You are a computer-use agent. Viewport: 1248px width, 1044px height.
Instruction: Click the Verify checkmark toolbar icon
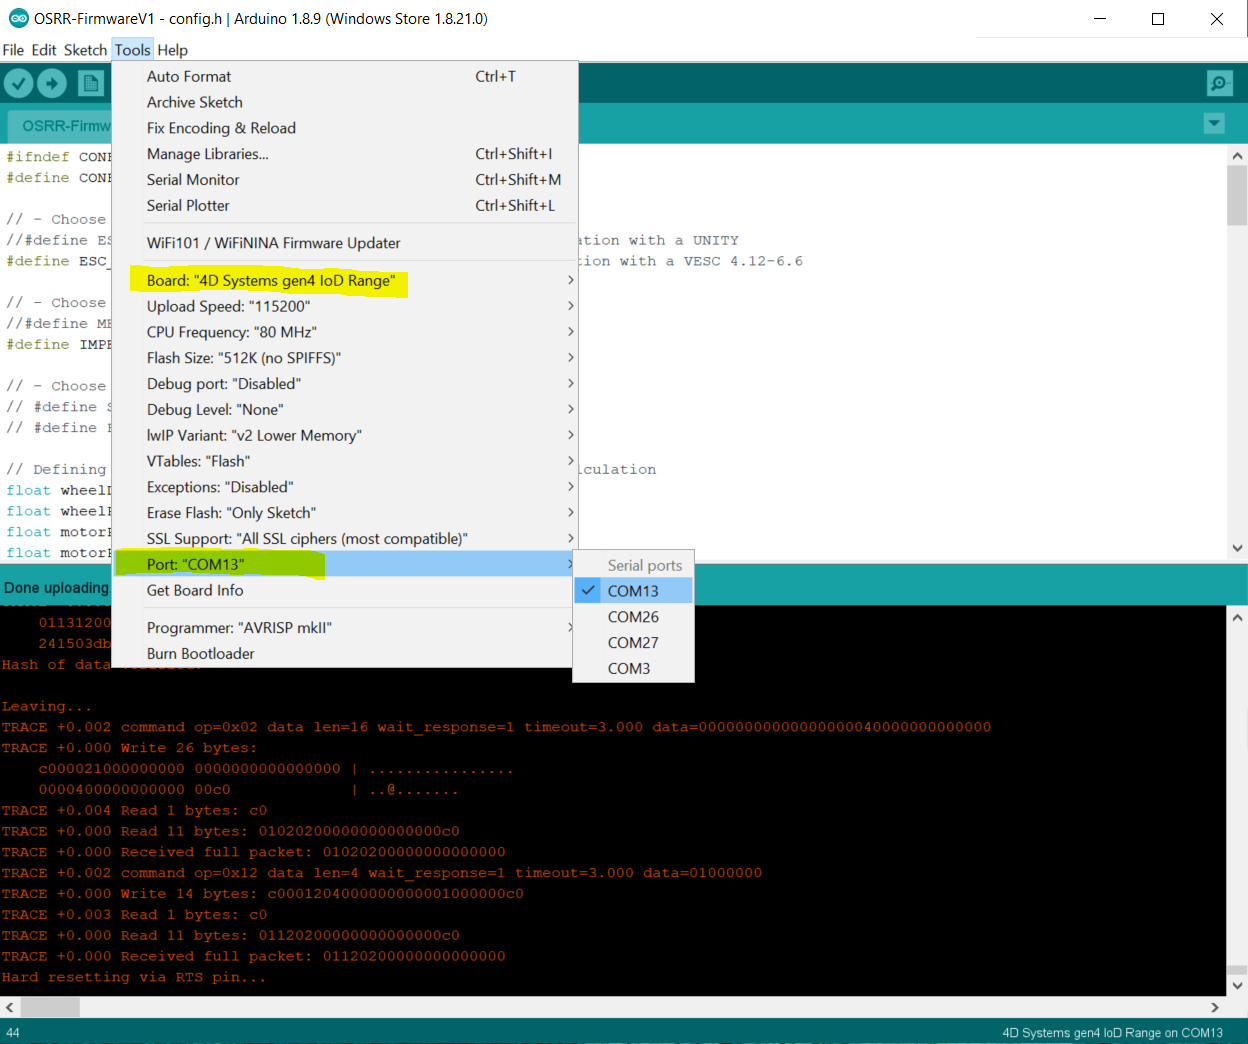tap(19, 84)
